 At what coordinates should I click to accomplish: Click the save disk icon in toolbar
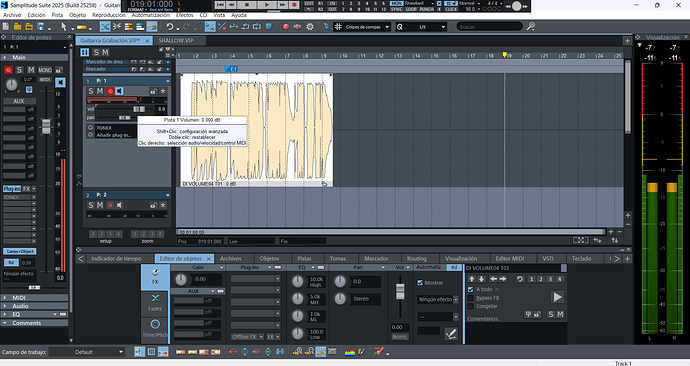pos(40,27)
